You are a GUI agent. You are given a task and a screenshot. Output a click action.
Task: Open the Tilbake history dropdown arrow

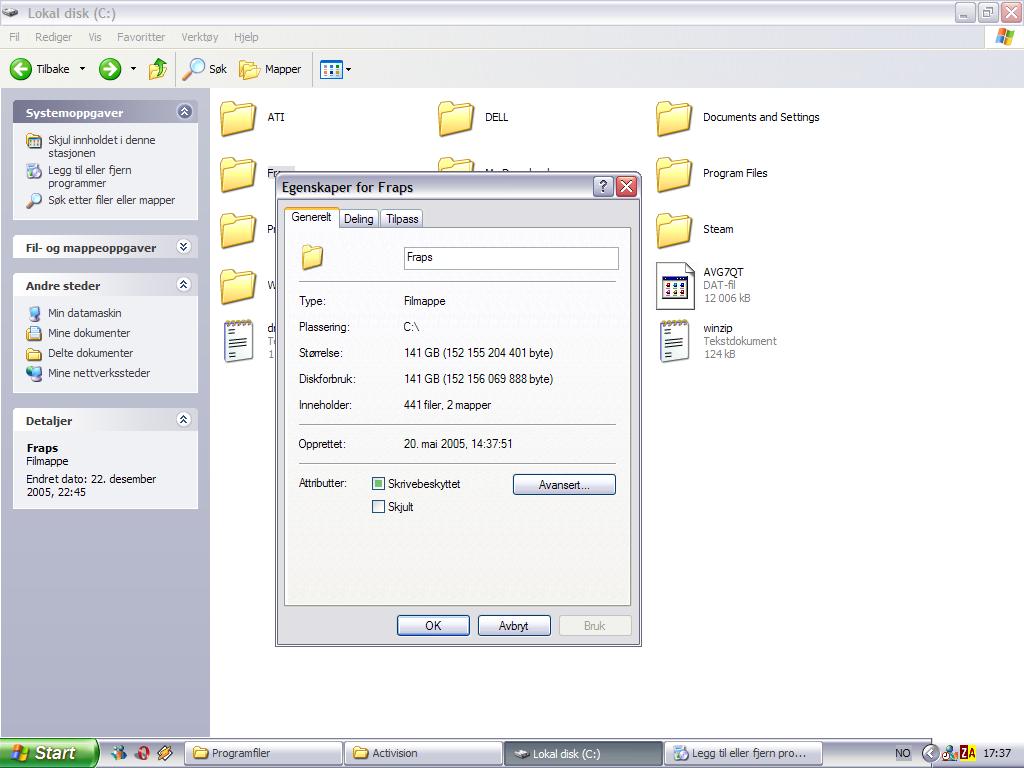82,69
